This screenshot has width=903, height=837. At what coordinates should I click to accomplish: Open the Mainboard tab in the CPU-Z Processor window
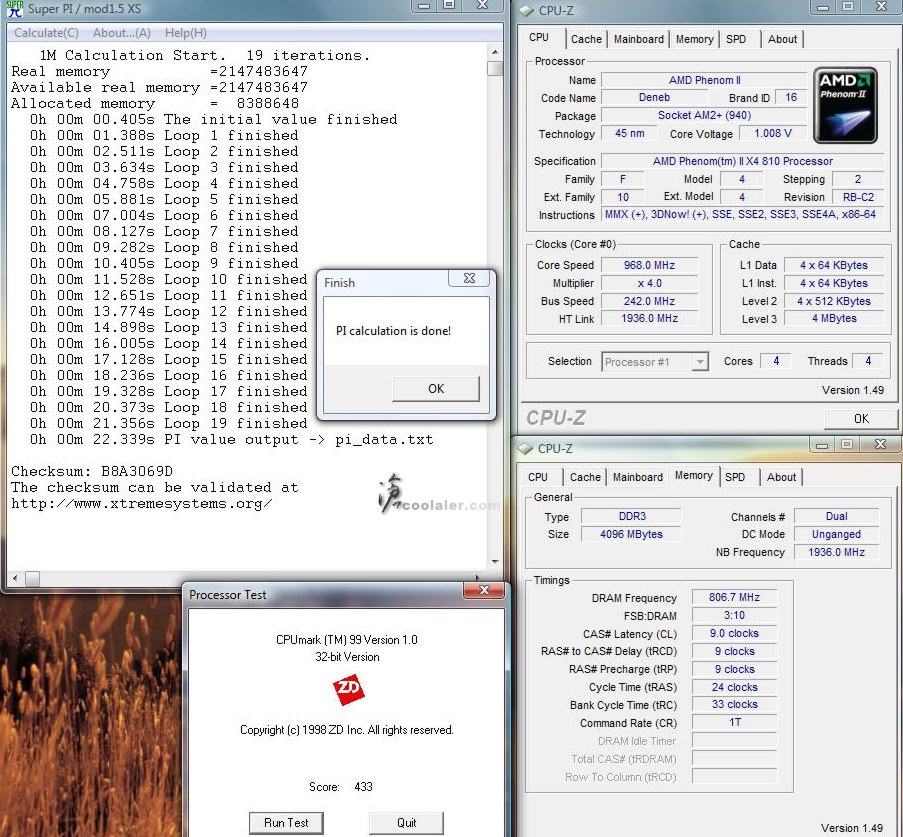639,39
